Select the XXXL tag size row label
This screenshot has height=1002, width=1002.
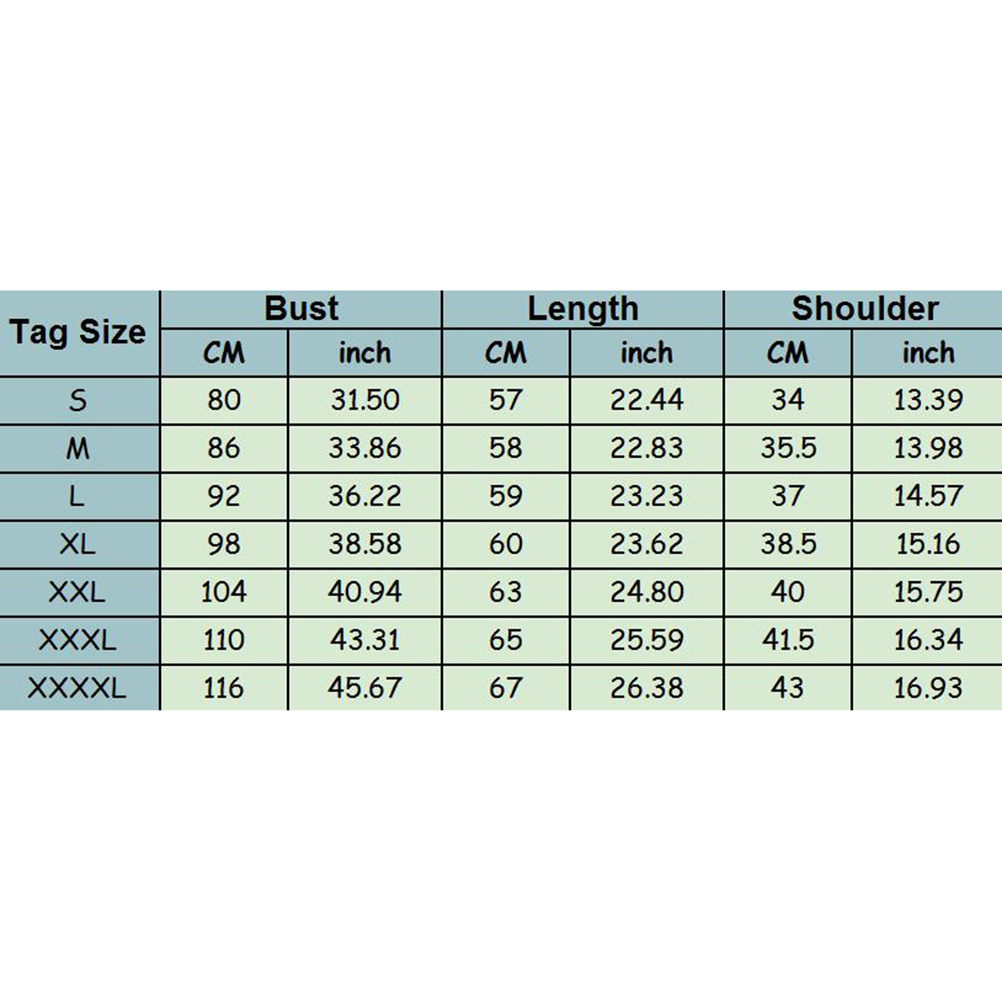(x=78, y=640)
